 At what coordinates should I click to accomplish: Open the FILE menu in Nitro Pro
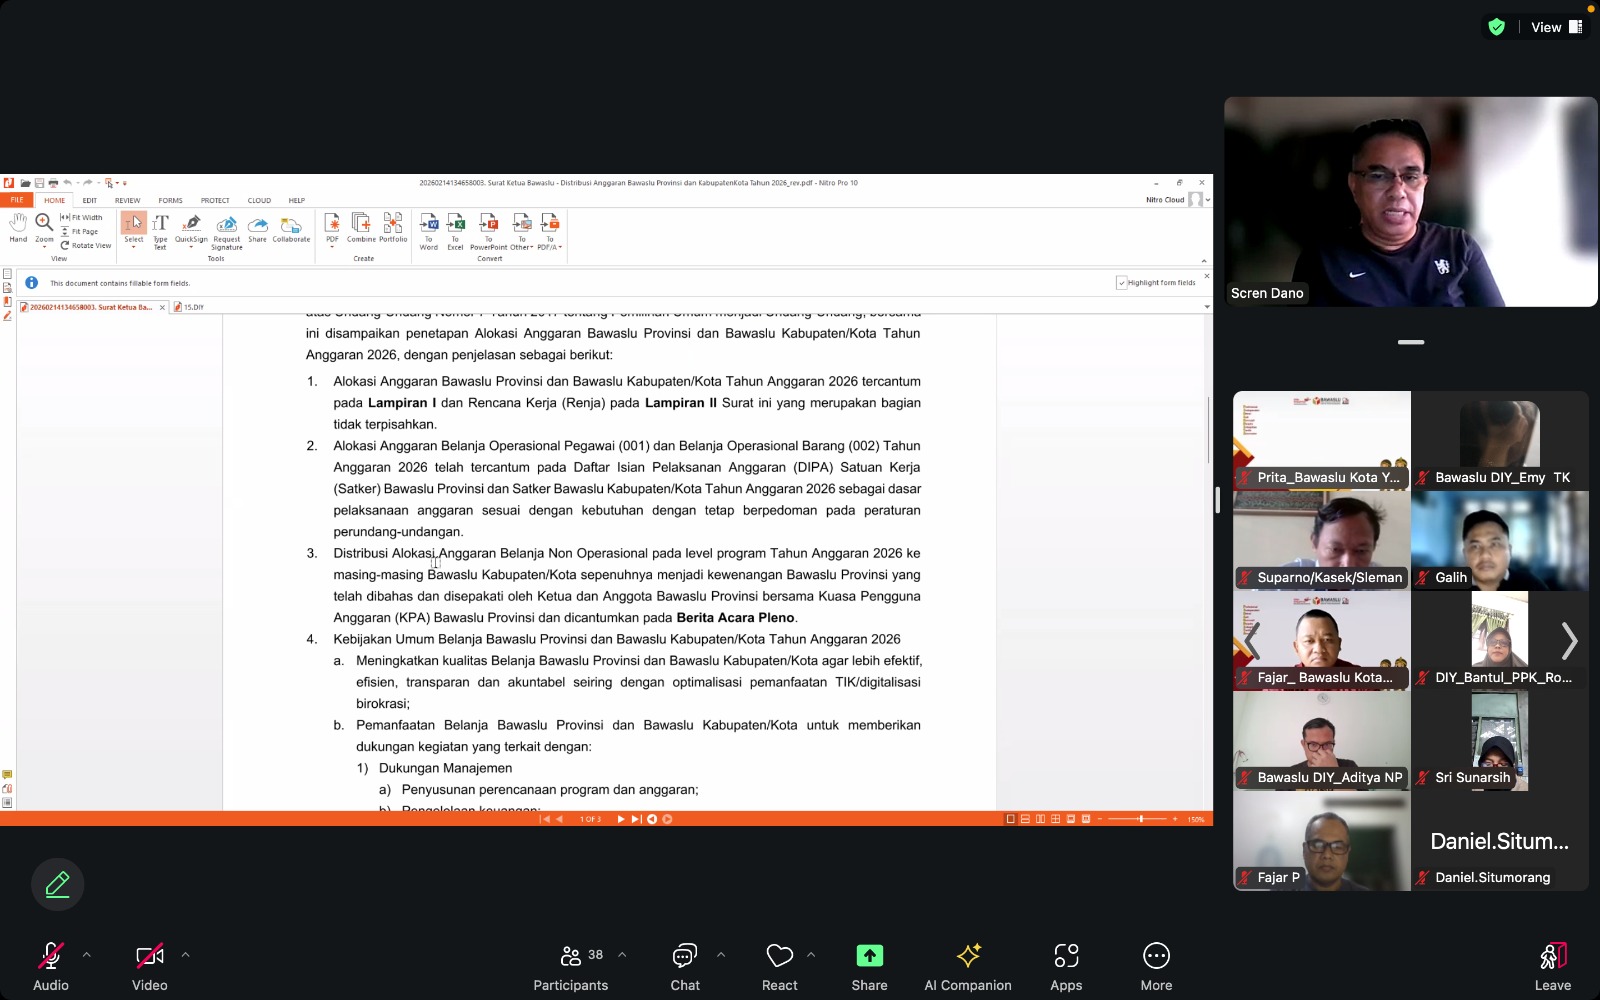click(17, 200)
